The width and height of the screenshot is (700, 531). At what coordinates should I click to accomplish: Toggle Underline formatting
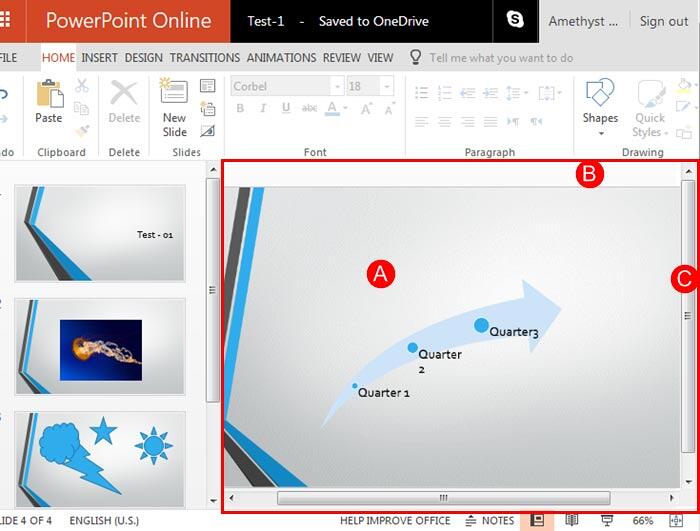(286, 108)
